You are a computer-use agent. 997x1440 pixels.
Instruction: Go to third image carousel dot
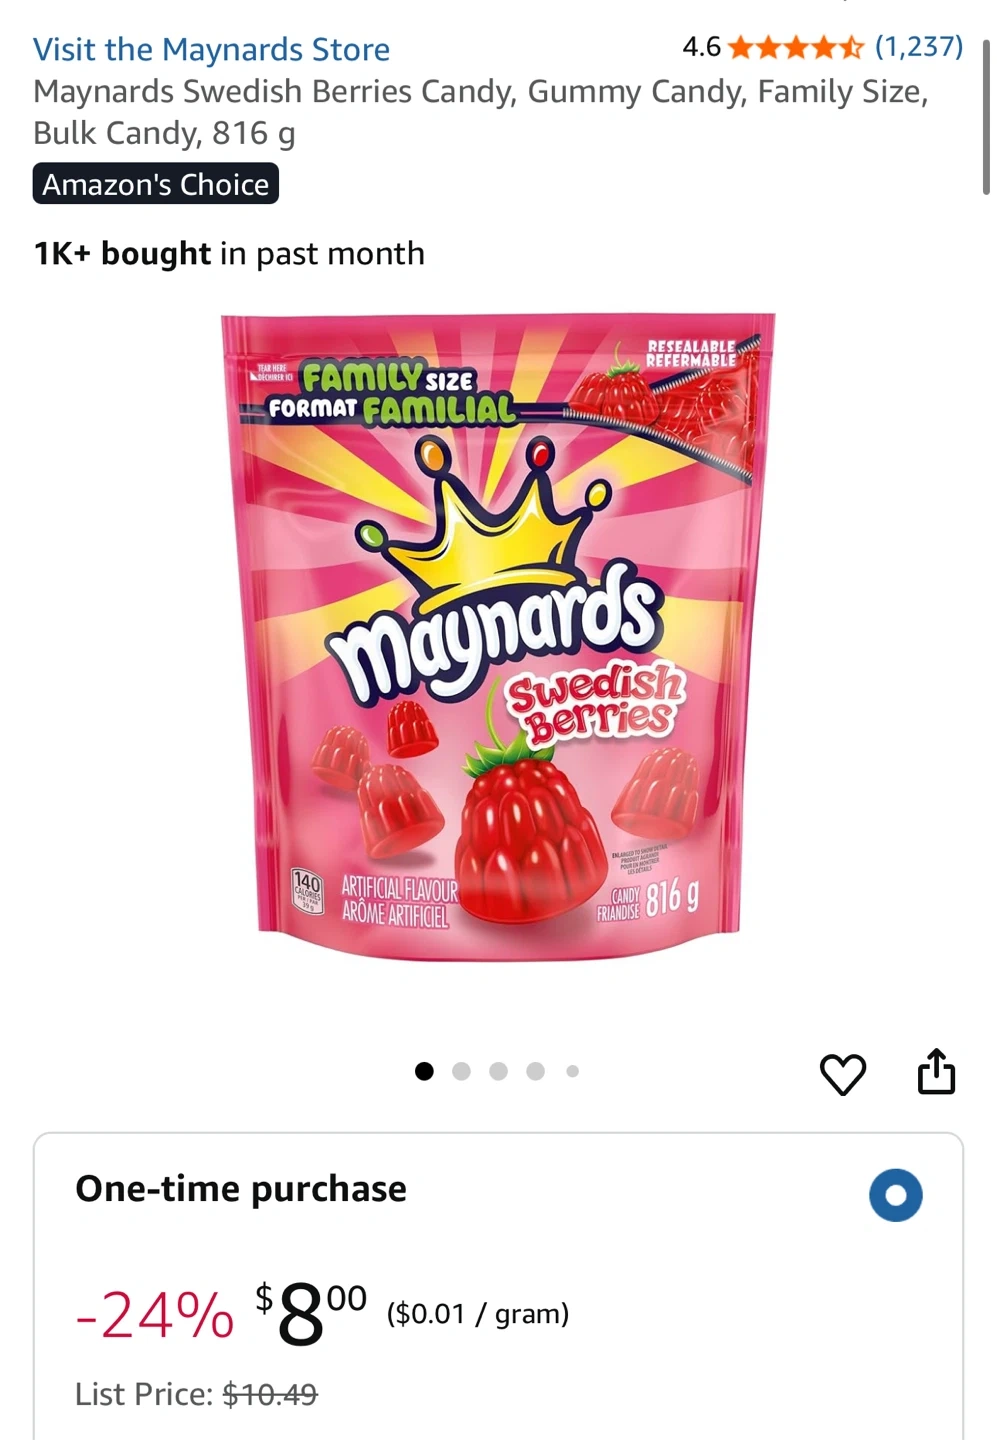498,1071
